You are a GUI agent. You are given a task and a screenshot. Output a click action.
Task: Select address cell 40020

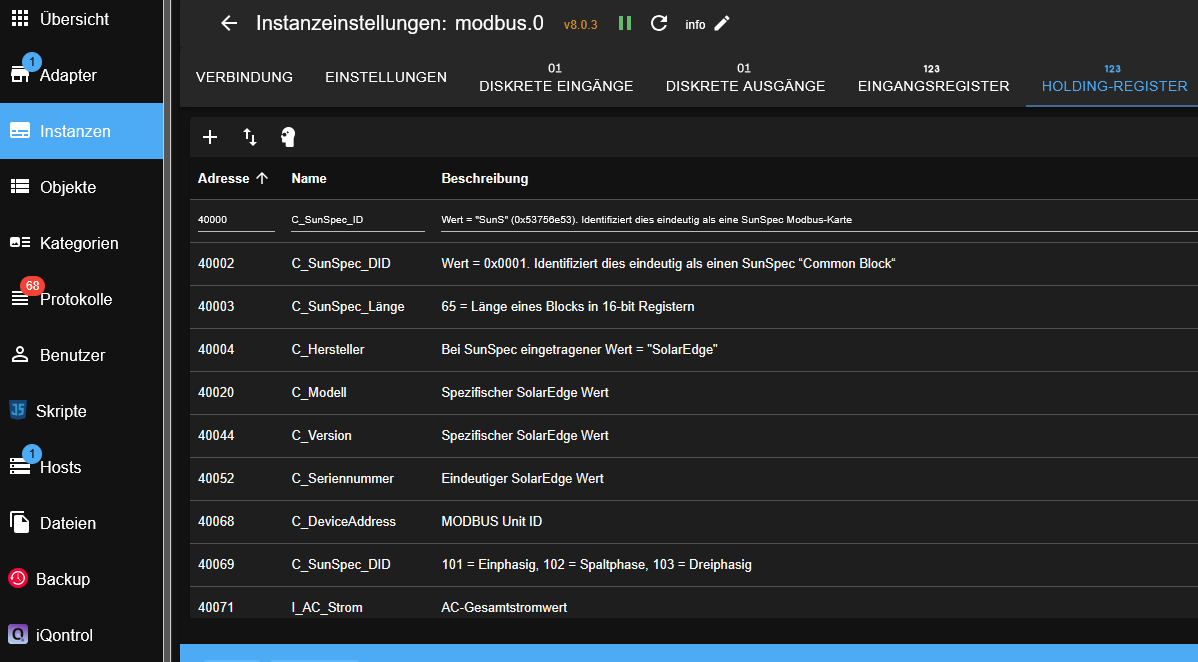point(216,392)
